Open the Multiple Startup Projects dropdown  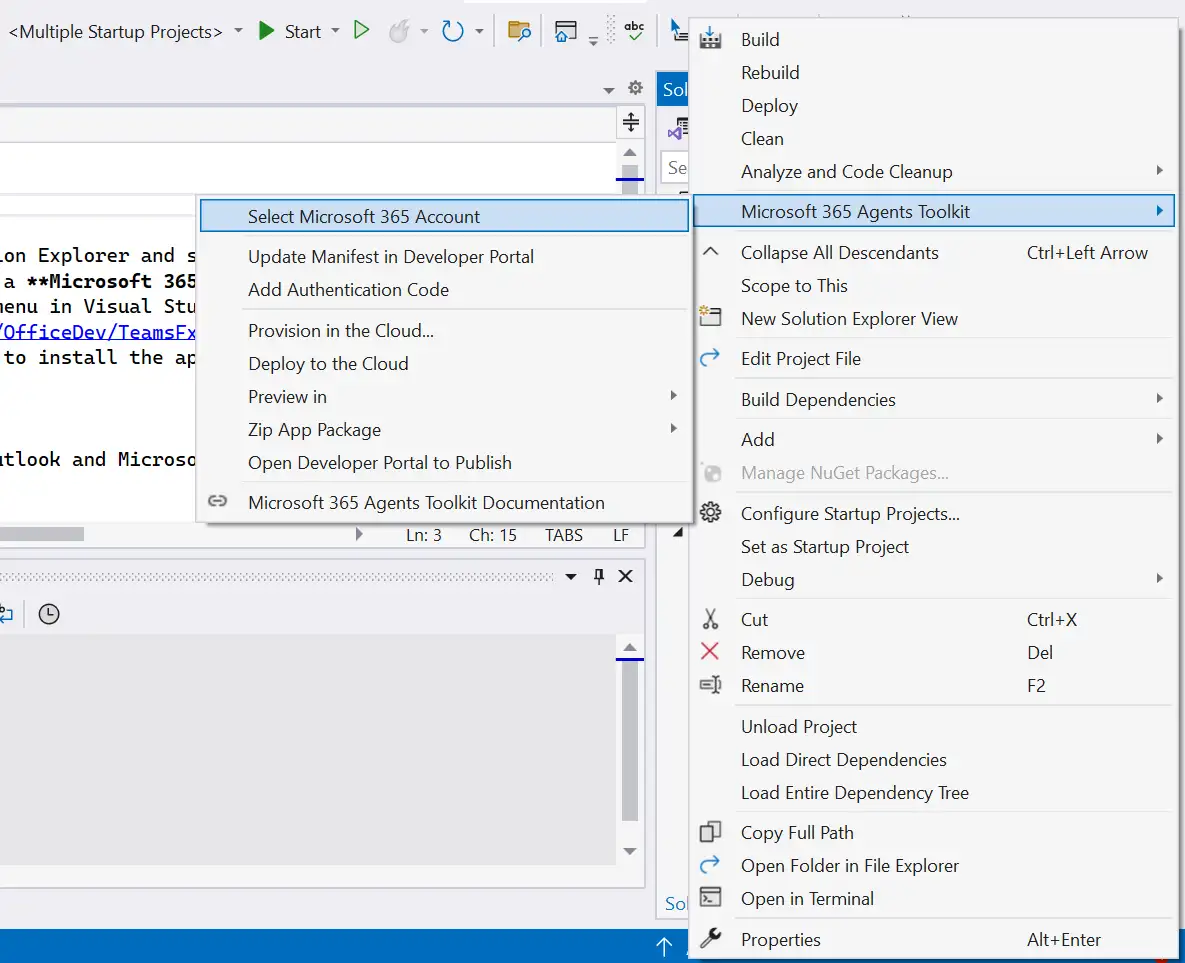pos(238,31)
